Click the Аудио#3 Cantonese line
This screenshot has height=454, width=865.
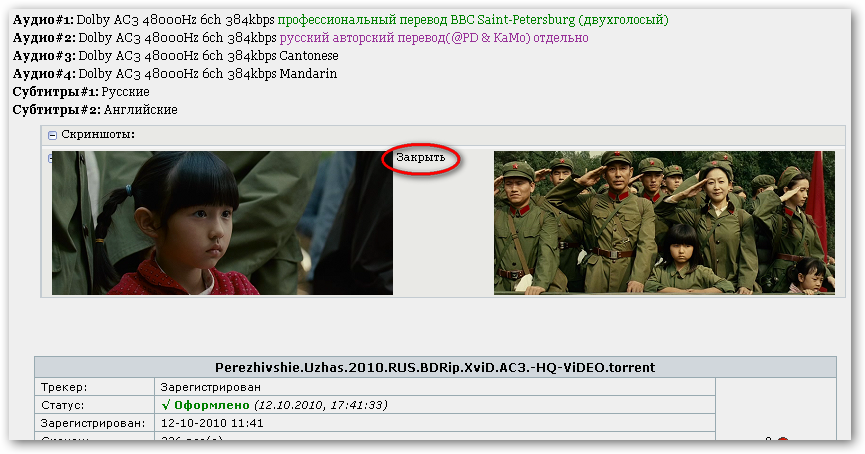(175, 56)
